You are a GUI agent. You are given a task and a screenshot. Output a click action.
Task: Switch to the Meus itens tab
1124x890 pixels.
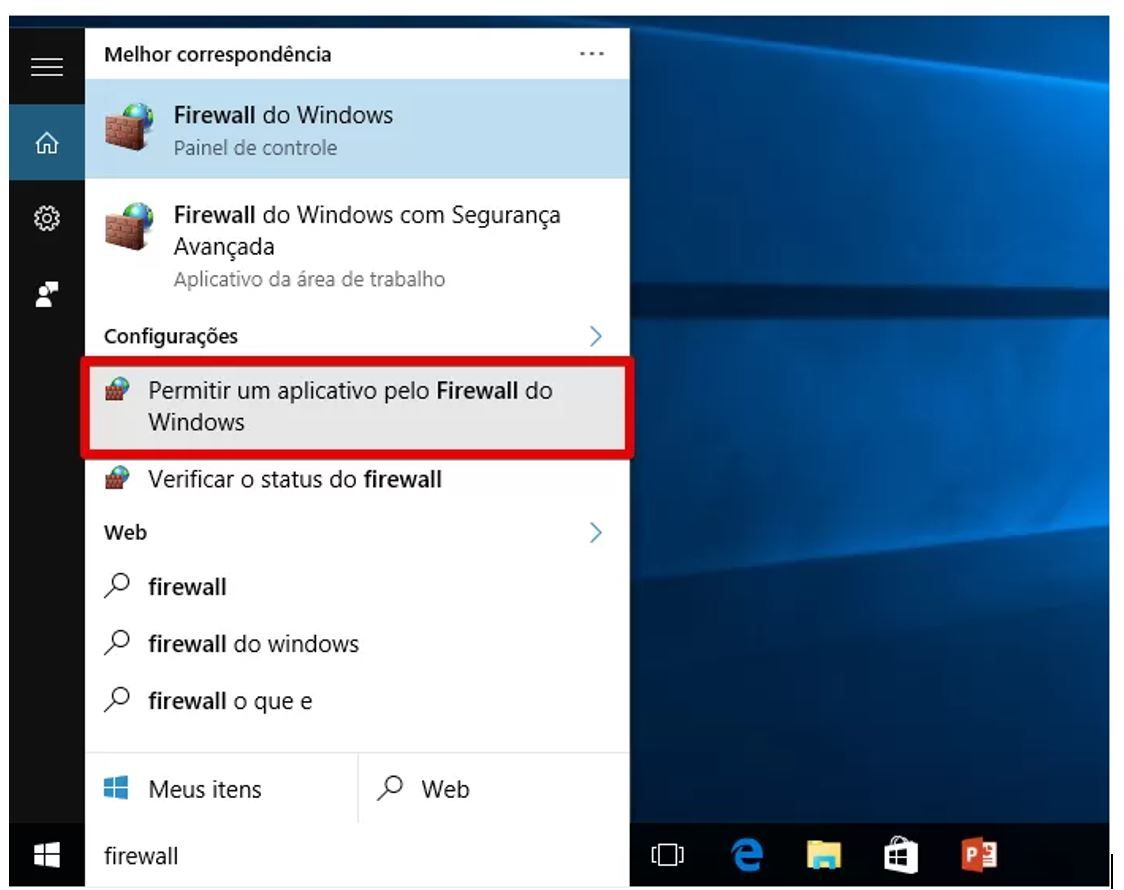point(220,789)
